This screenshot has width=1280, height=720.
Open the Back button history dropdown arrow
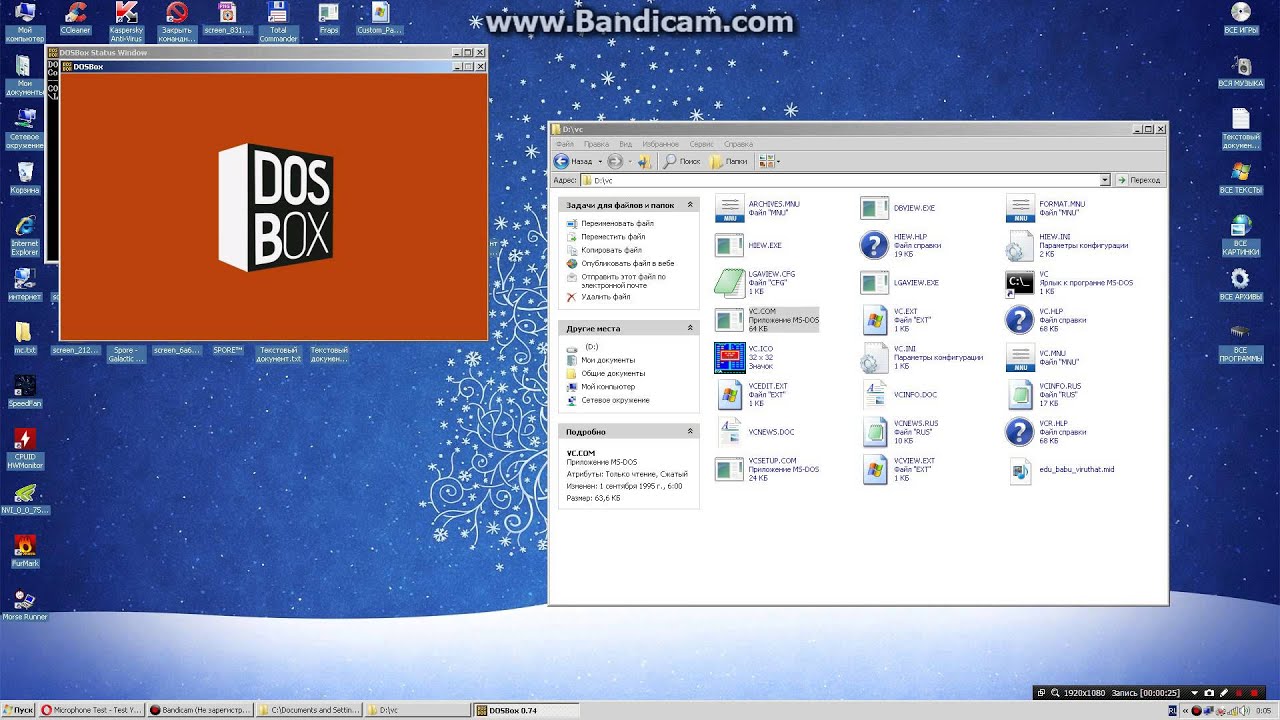click(600, 161)
